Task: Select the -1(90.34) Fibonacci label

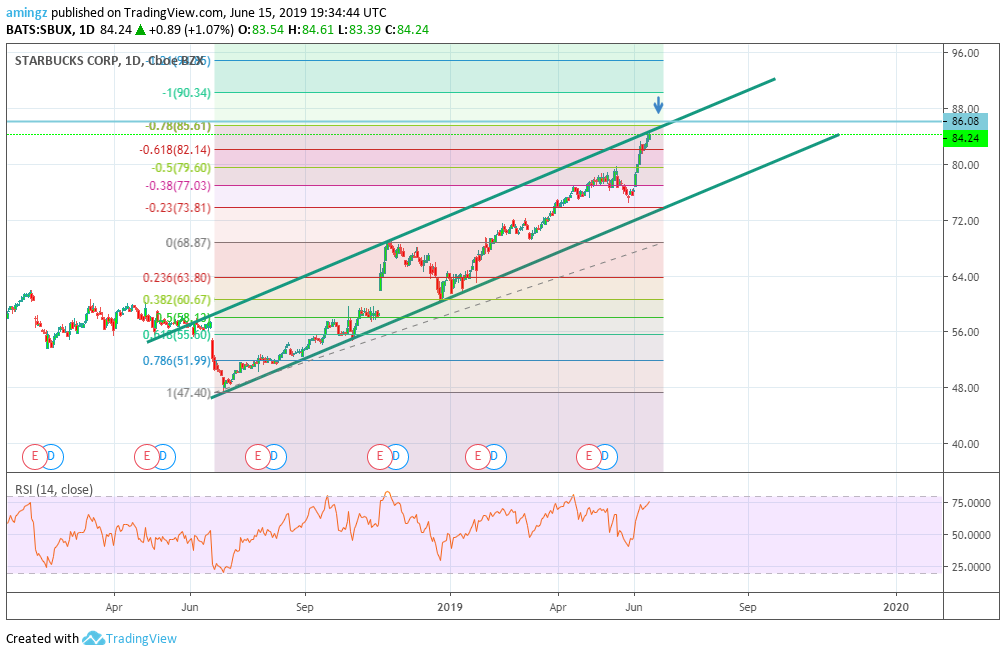Action: [186, 93]
